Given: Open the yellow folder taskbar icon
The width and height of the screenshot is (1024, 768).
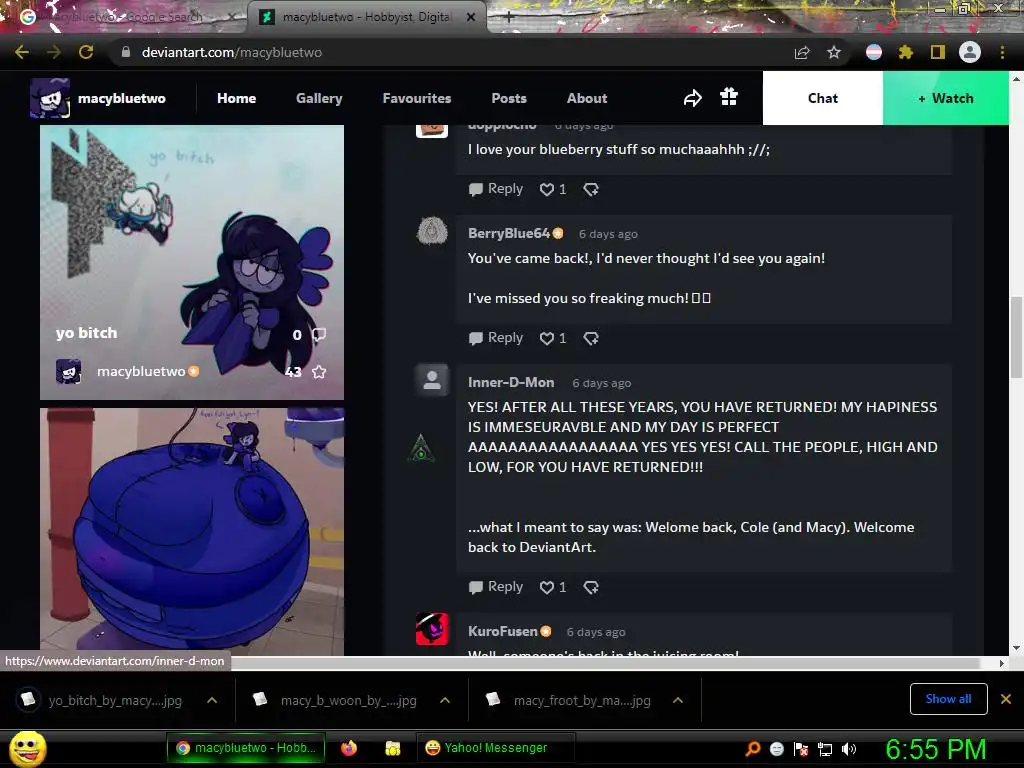Looking at the screenshot, I should [x=392, y=748].
